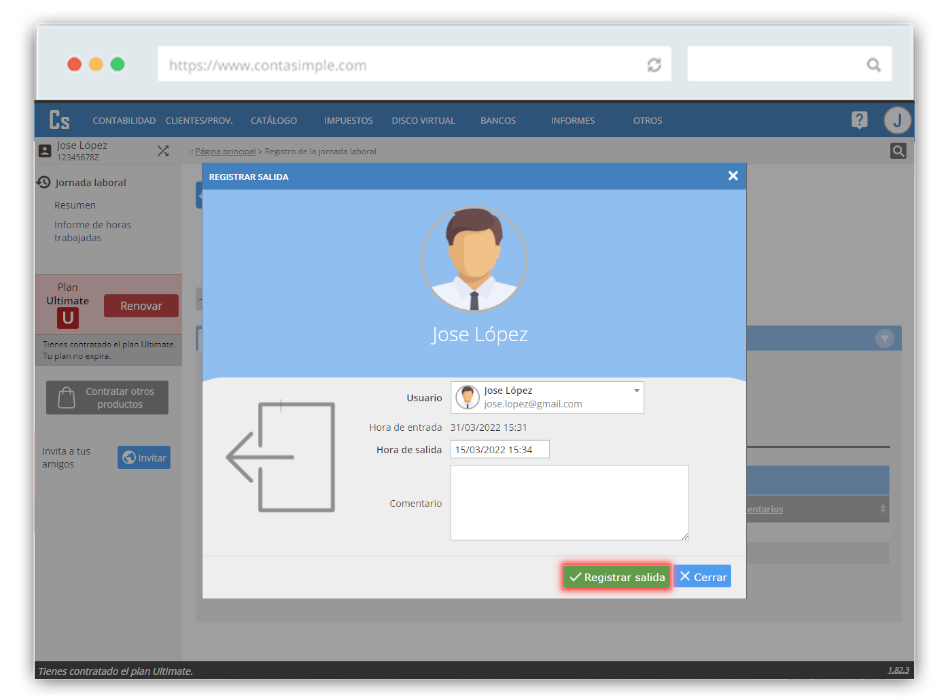This screenshot has height=699, width=950.
Task: Click the version number 1.82.3 link
Action: pyautogui.click(x=899, y=670)
